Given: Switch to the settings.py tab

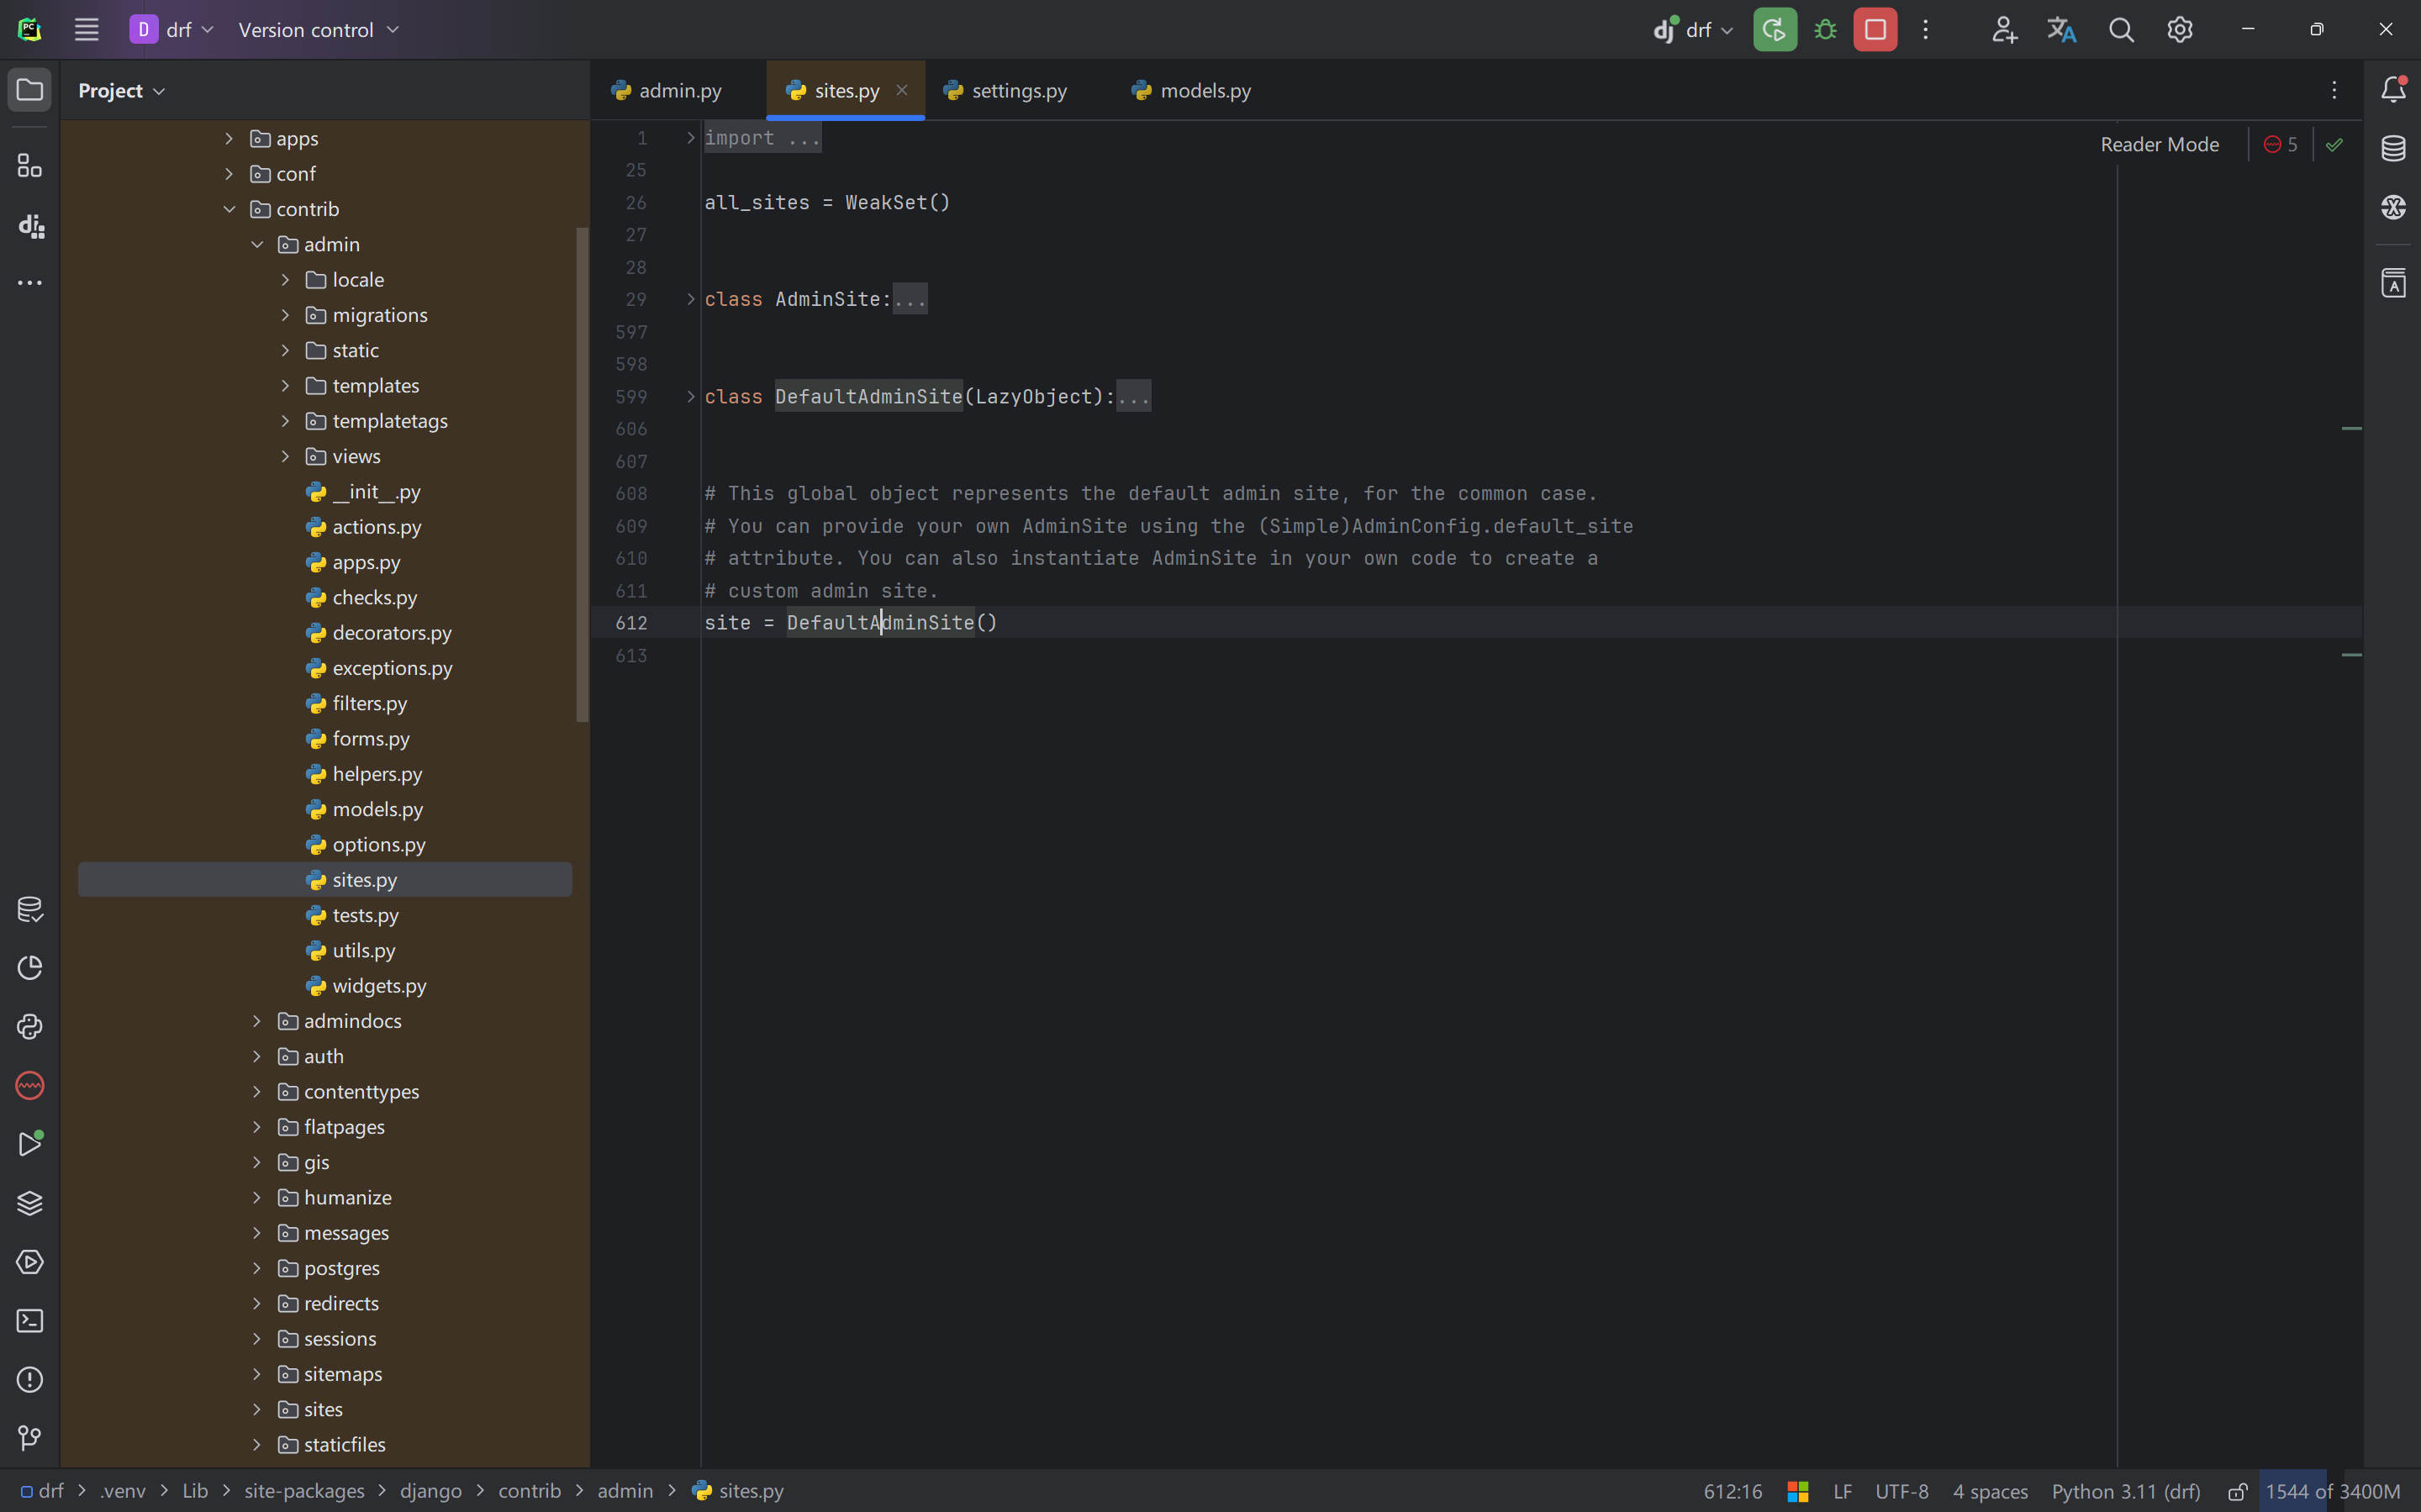Looking at the screenshot, I should [1017, 91].
